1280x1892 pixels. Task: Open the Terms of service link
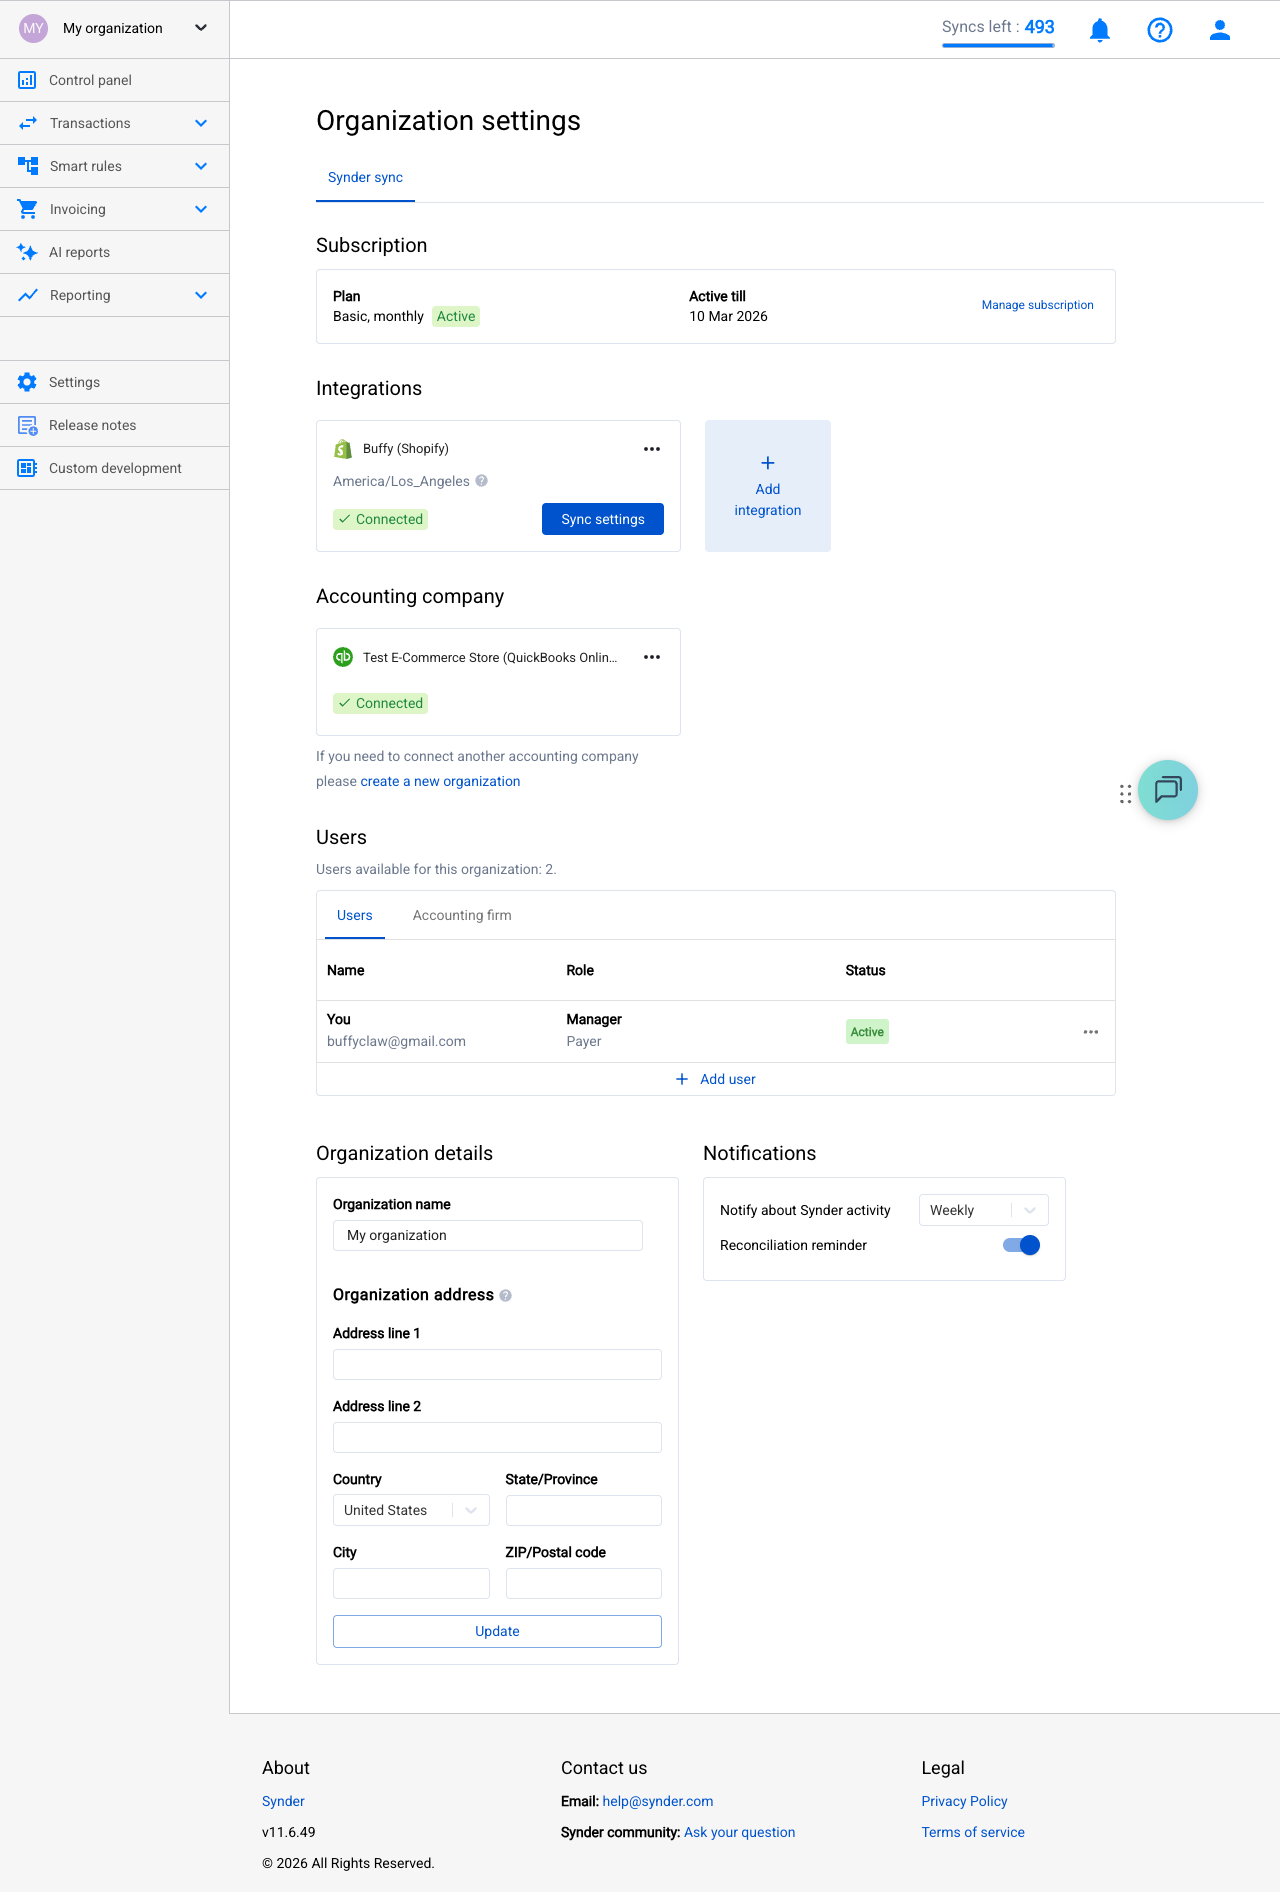click(x=973, y=1832)
